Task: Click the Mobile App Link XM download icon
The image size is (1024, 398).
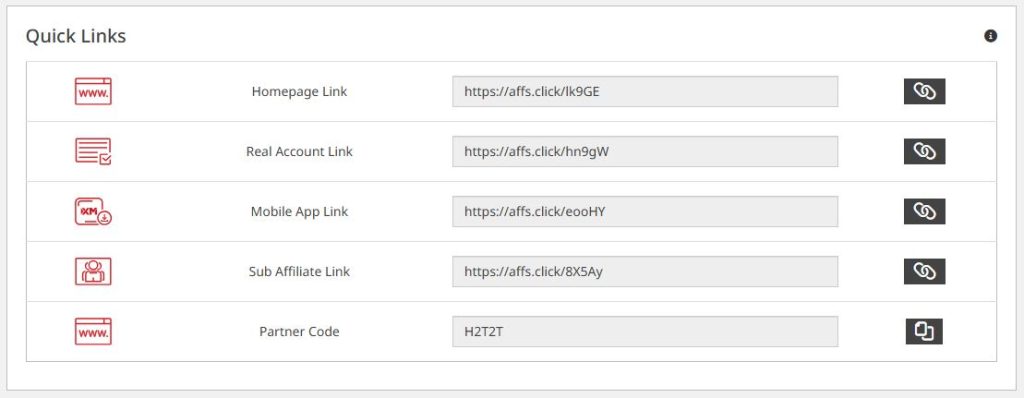Action: (93, 212)
